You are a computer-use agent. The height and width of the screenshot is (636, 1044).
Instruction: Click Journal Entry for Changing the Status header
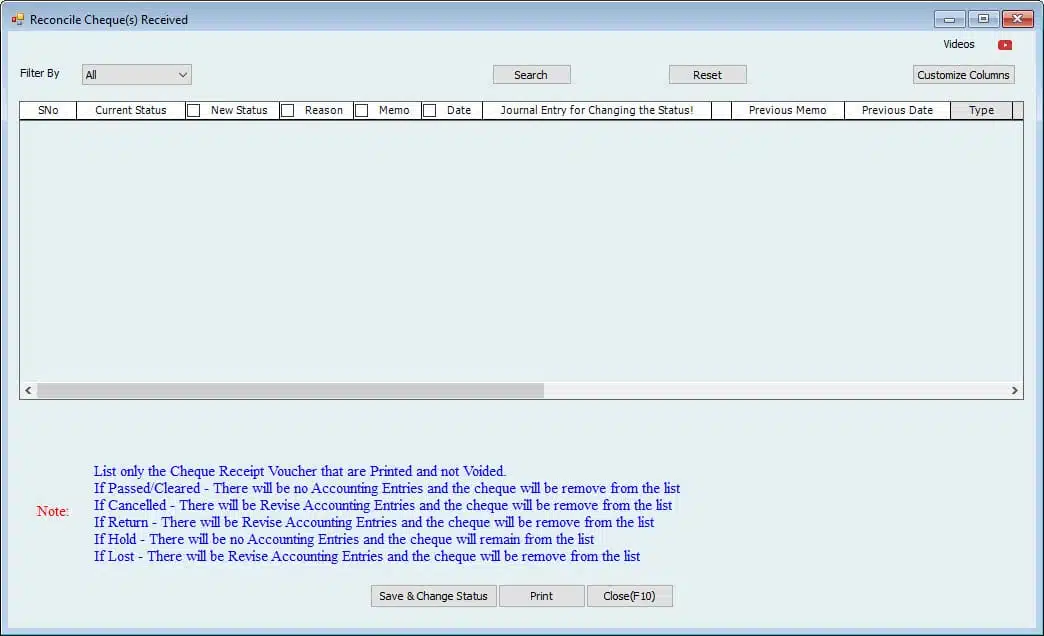tap(597, 111)
